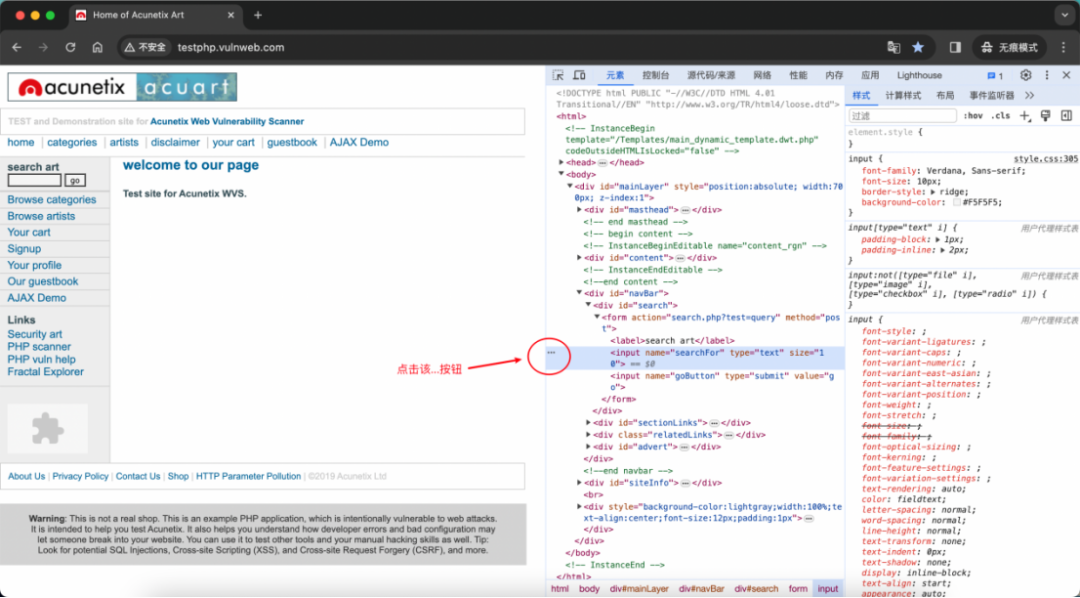Image resolution: width=1080 pixels, height=598 pixels.
Task: Open the tab search chevron at top right
Action: 1064,14
